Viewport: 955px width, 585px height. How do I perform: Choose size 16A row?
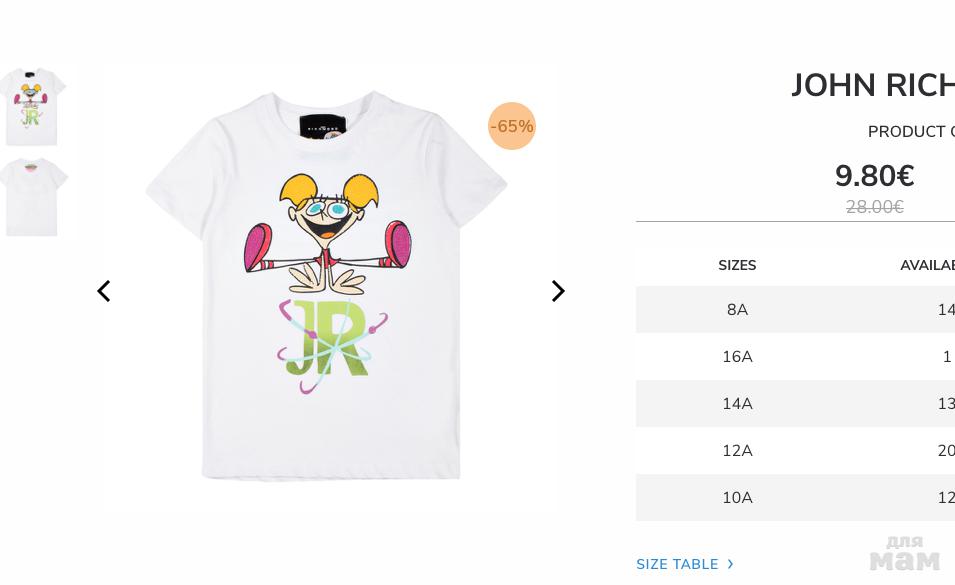(795, 357)
